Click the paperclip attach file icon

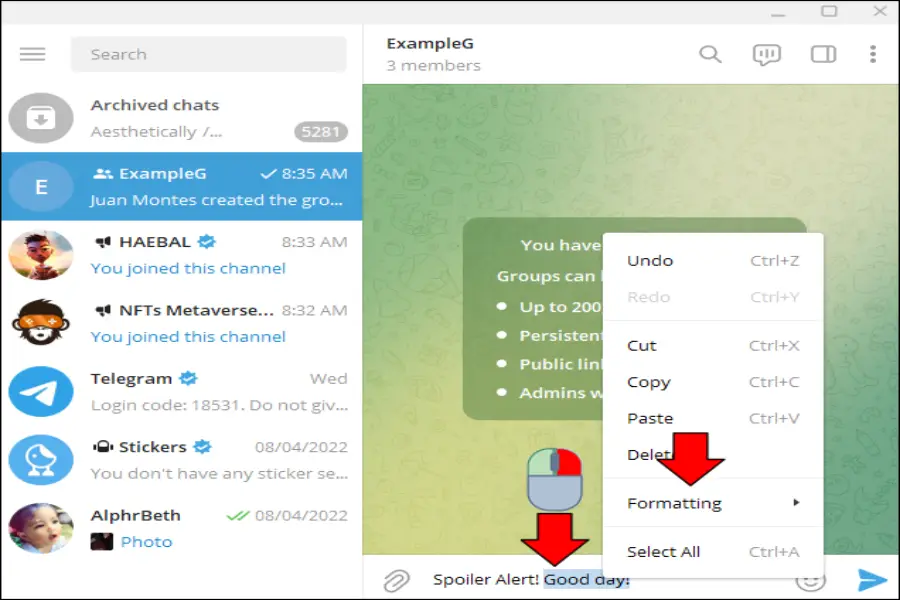pyautogui.click(x=397, y=580)
